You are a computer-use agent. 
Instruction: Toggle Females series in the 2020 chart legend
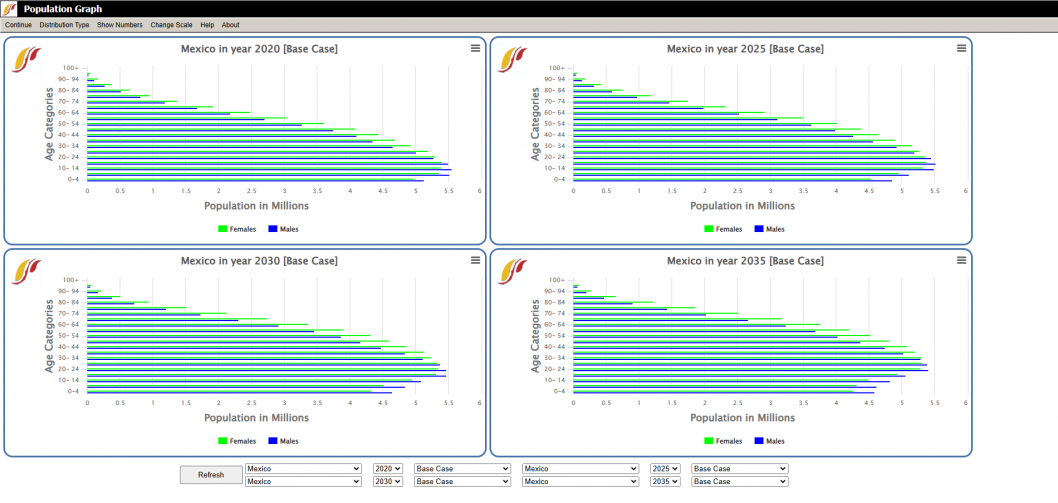(x=237, y=229)
